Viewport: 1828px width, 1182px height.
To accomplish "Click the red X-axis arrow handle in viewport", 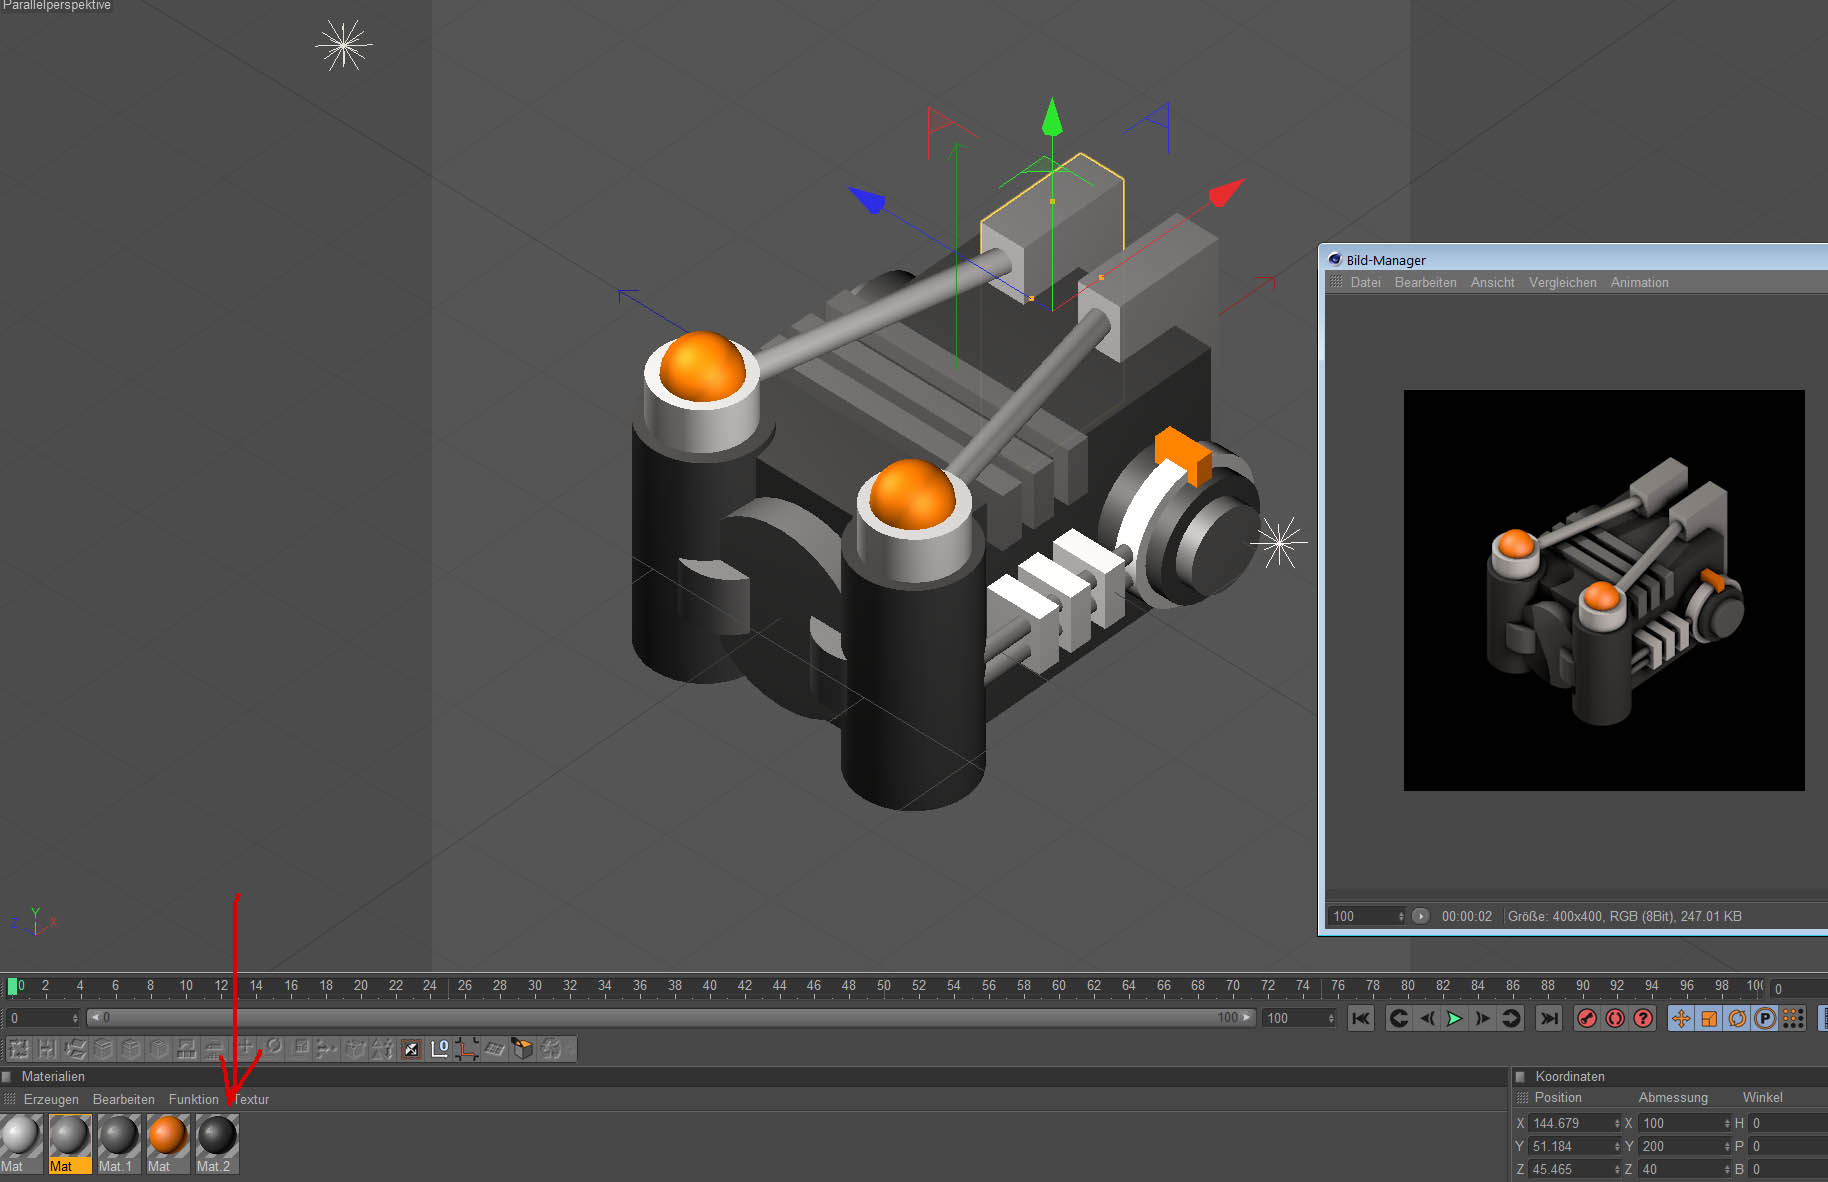I will click(x=1227, y=192).
